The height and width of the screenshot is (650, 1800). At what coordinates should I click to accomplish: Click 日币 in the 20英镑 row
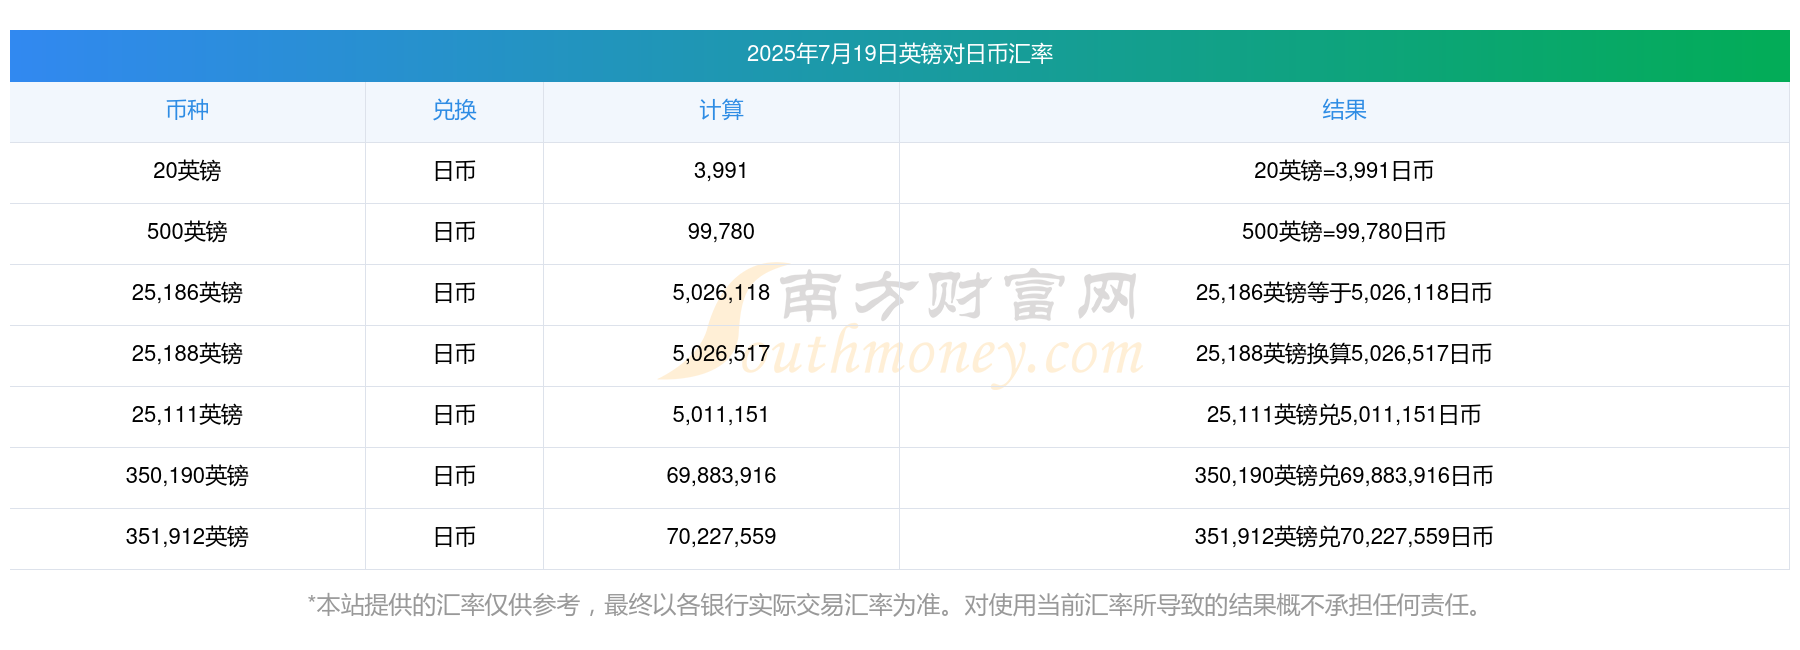454,171
